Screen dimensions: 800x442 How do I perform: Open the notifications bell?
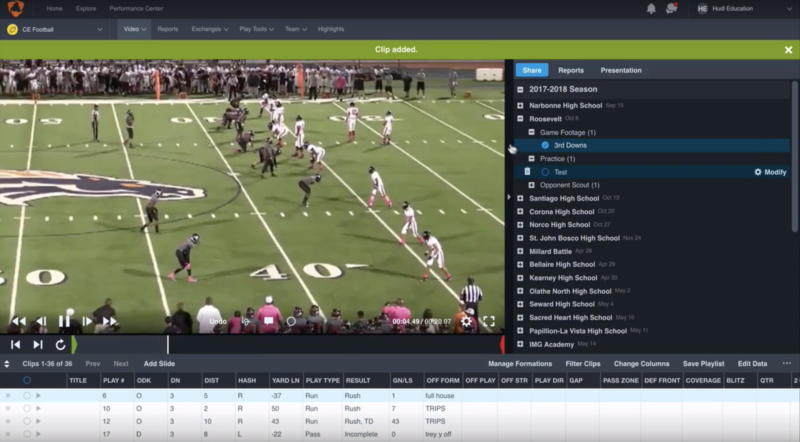point(651,9)
